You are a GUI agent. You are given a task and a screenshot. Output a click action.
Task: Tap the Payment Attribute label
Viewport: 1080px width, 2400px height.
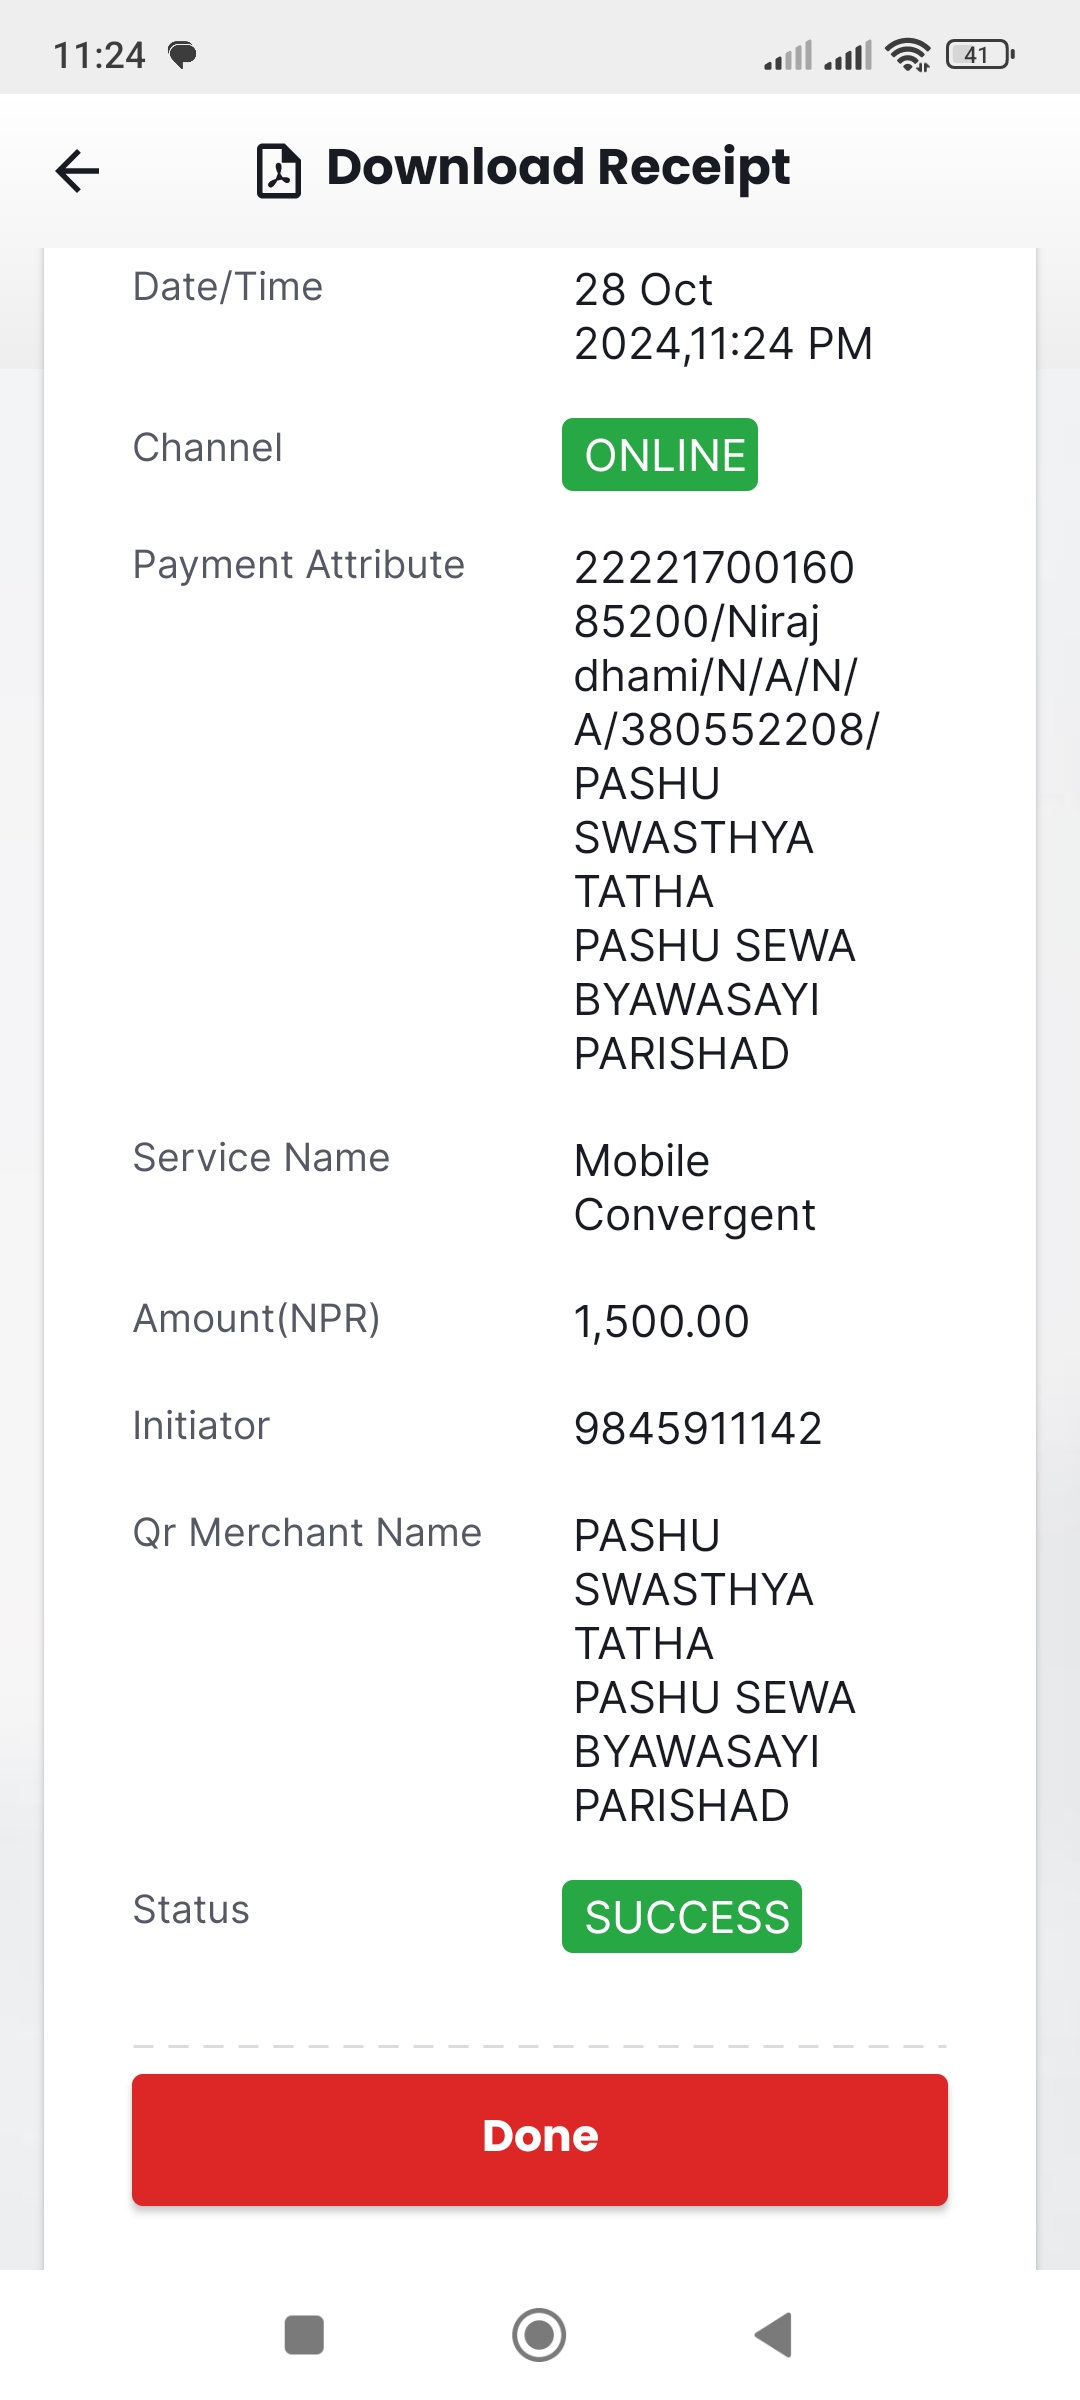tap(299, 565)
